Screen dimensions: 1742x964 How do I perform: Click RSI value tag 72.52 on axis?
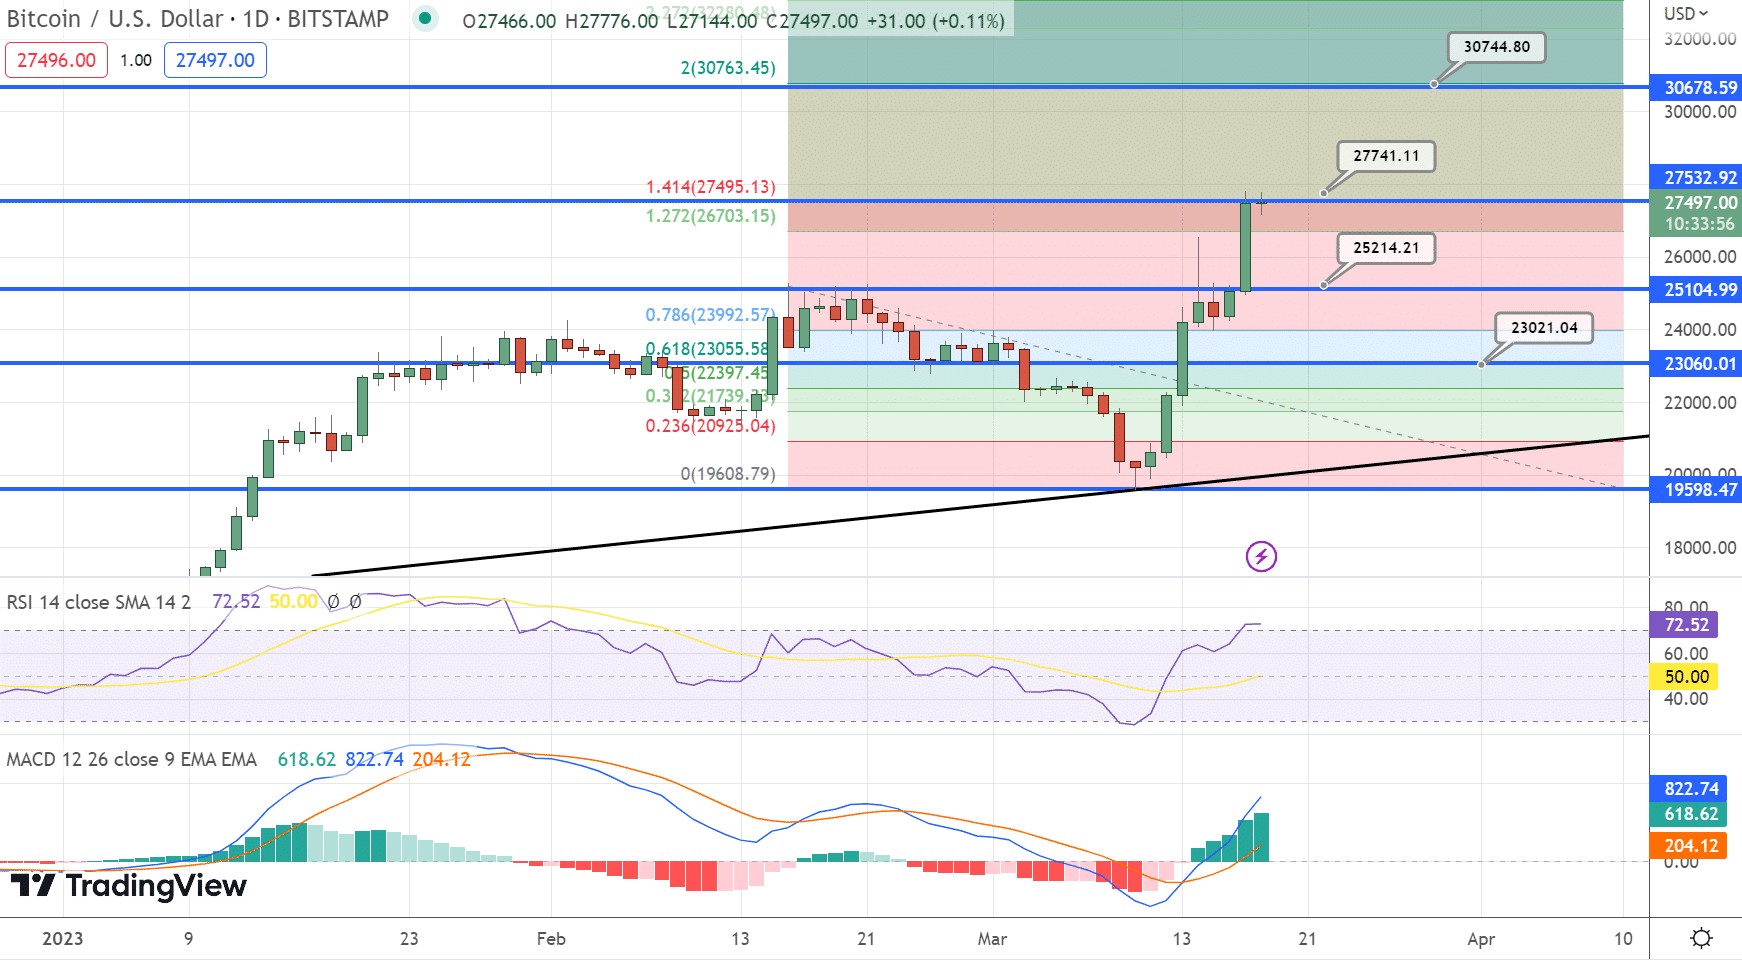pyautogui.click(x=1685, y=625)
